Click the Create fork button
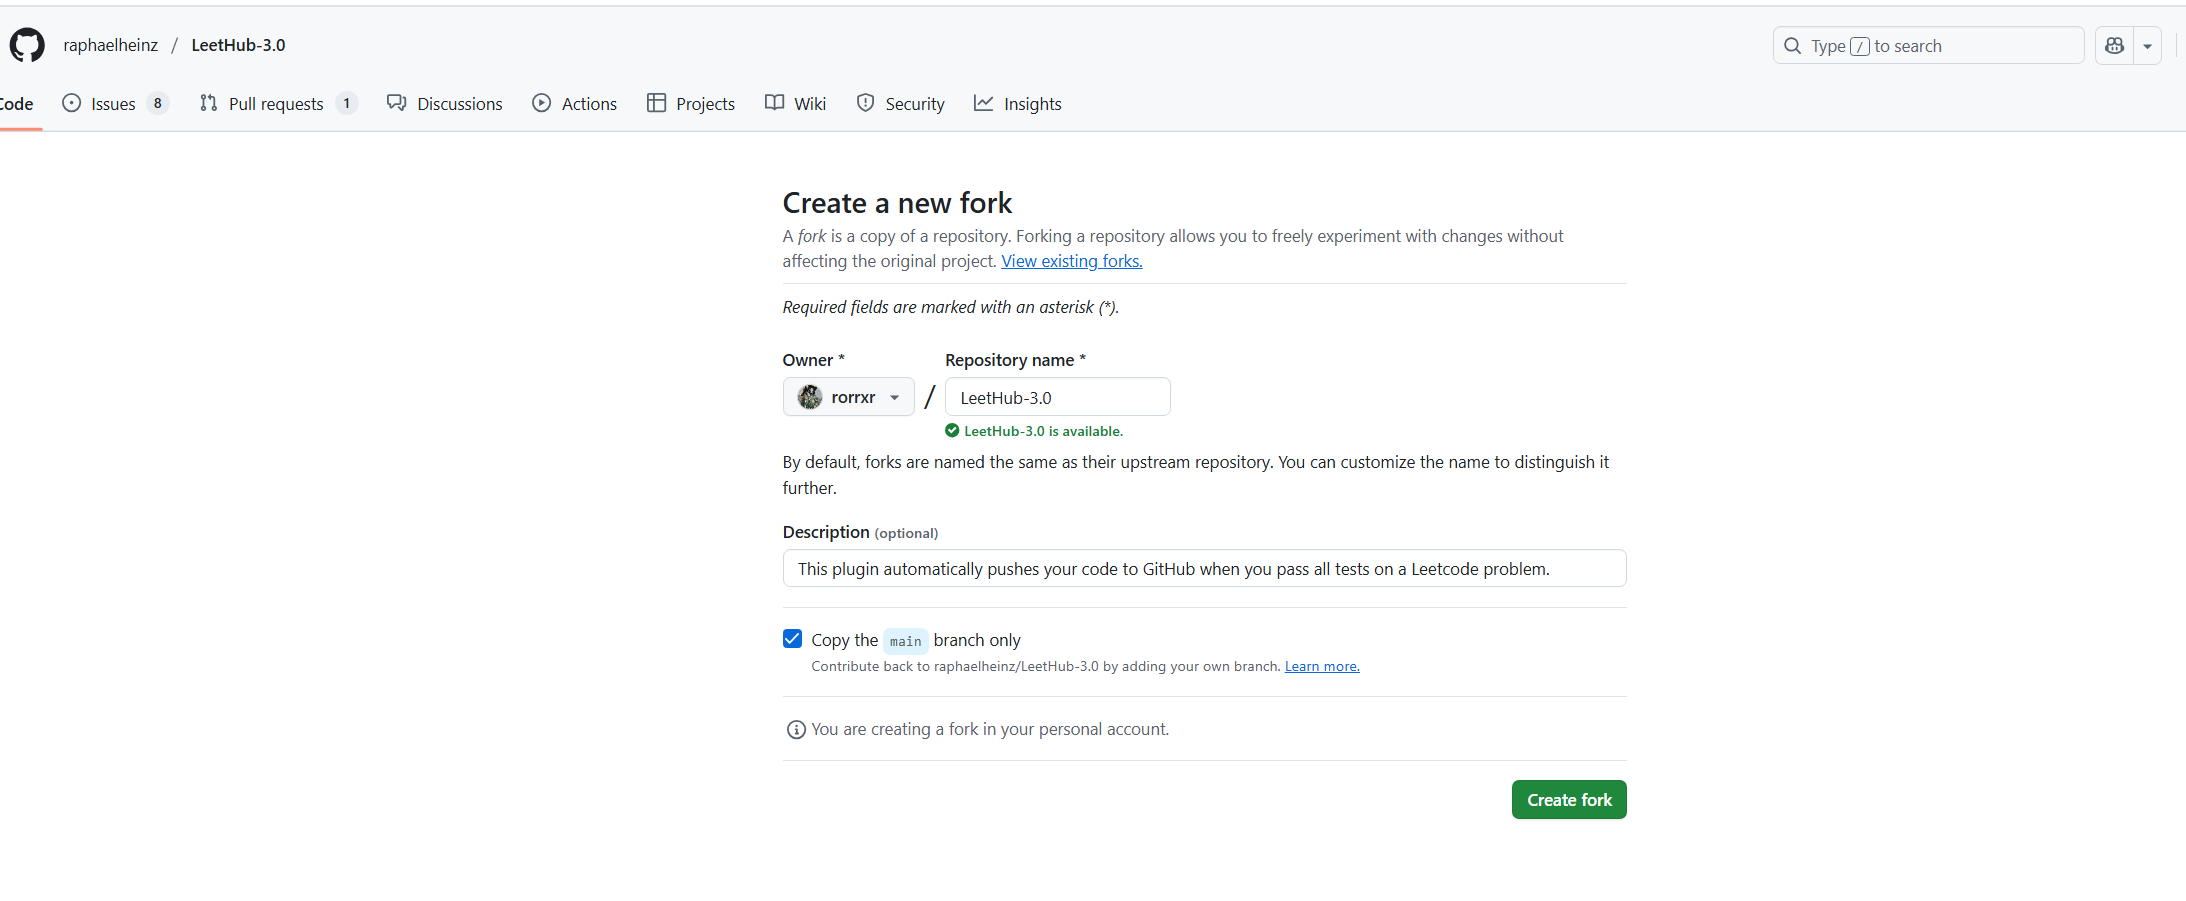Screen dimensions: 2186x901 coord(1569,800)
